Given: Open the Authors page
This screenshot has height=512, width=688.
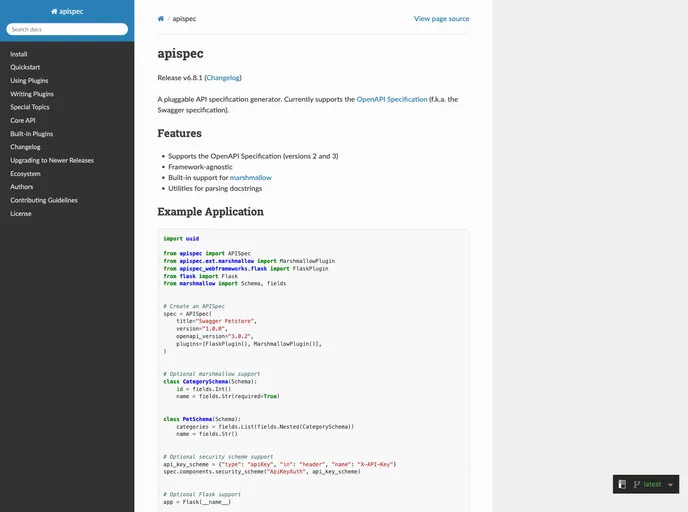Looking at the screenshot, I should click(22, 187).
